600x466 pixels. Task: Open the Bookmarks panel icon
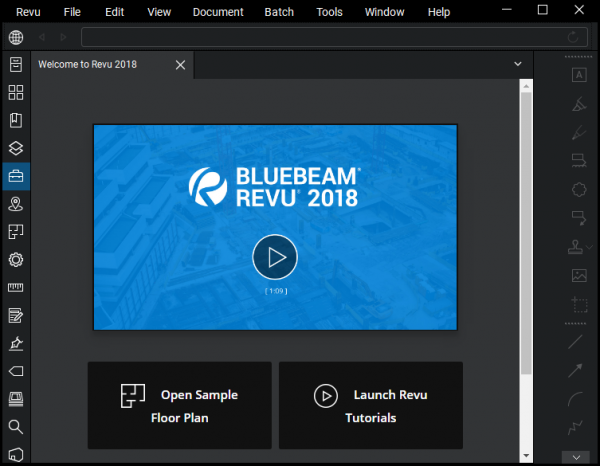pyautogui.click(x=15, y=121)
